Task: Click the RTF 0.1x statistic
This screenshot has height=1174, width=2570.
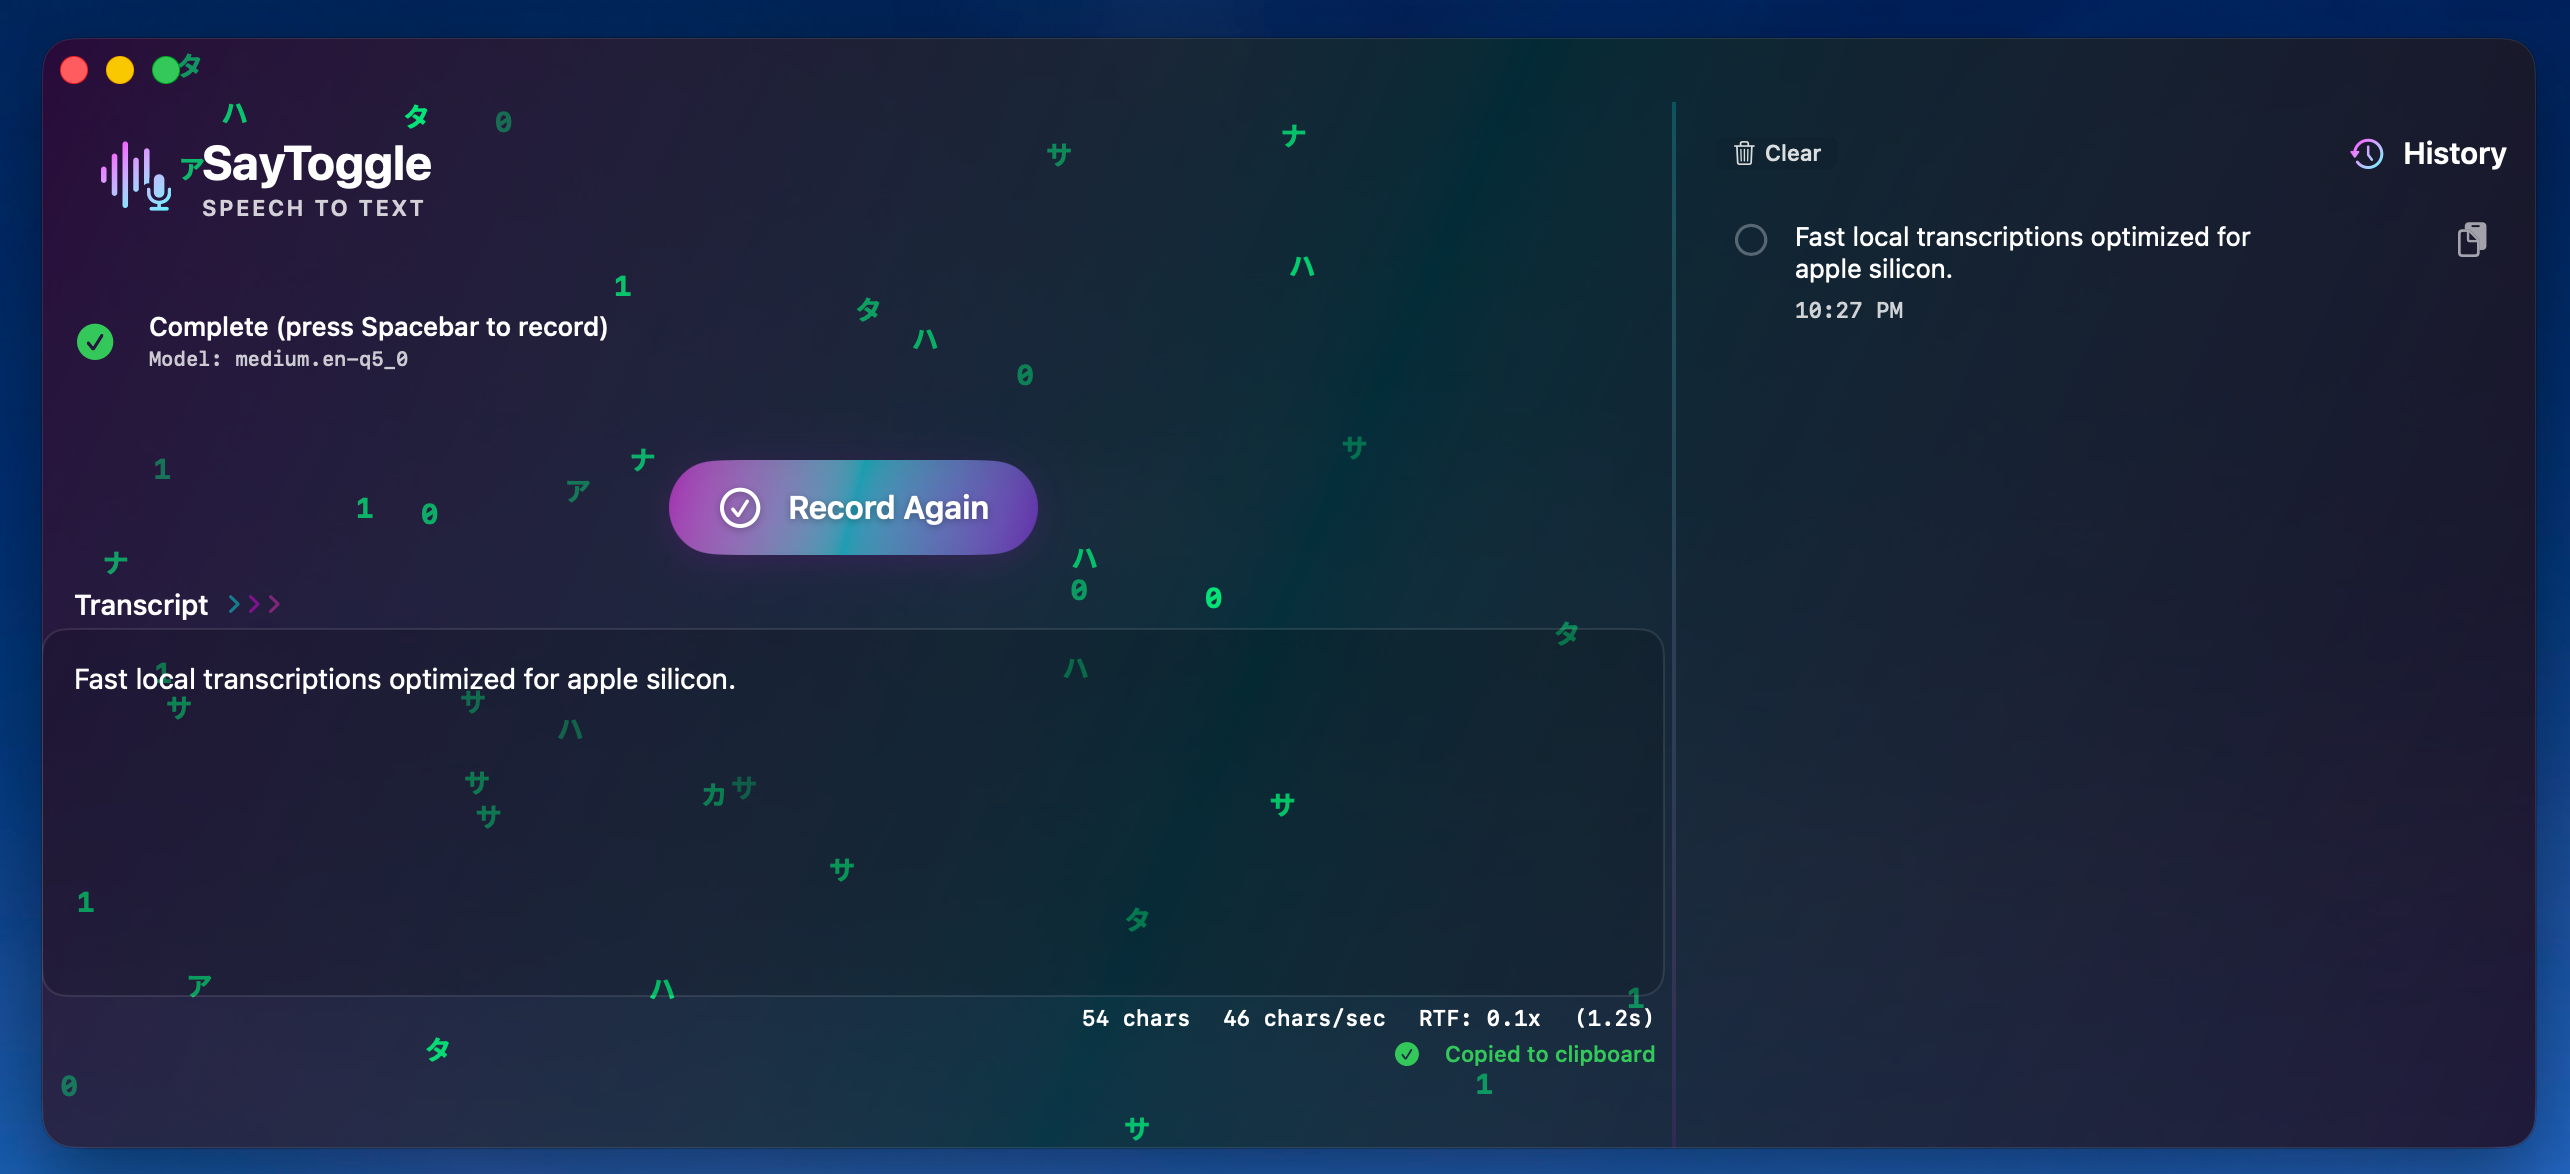Action: 1479,1018
